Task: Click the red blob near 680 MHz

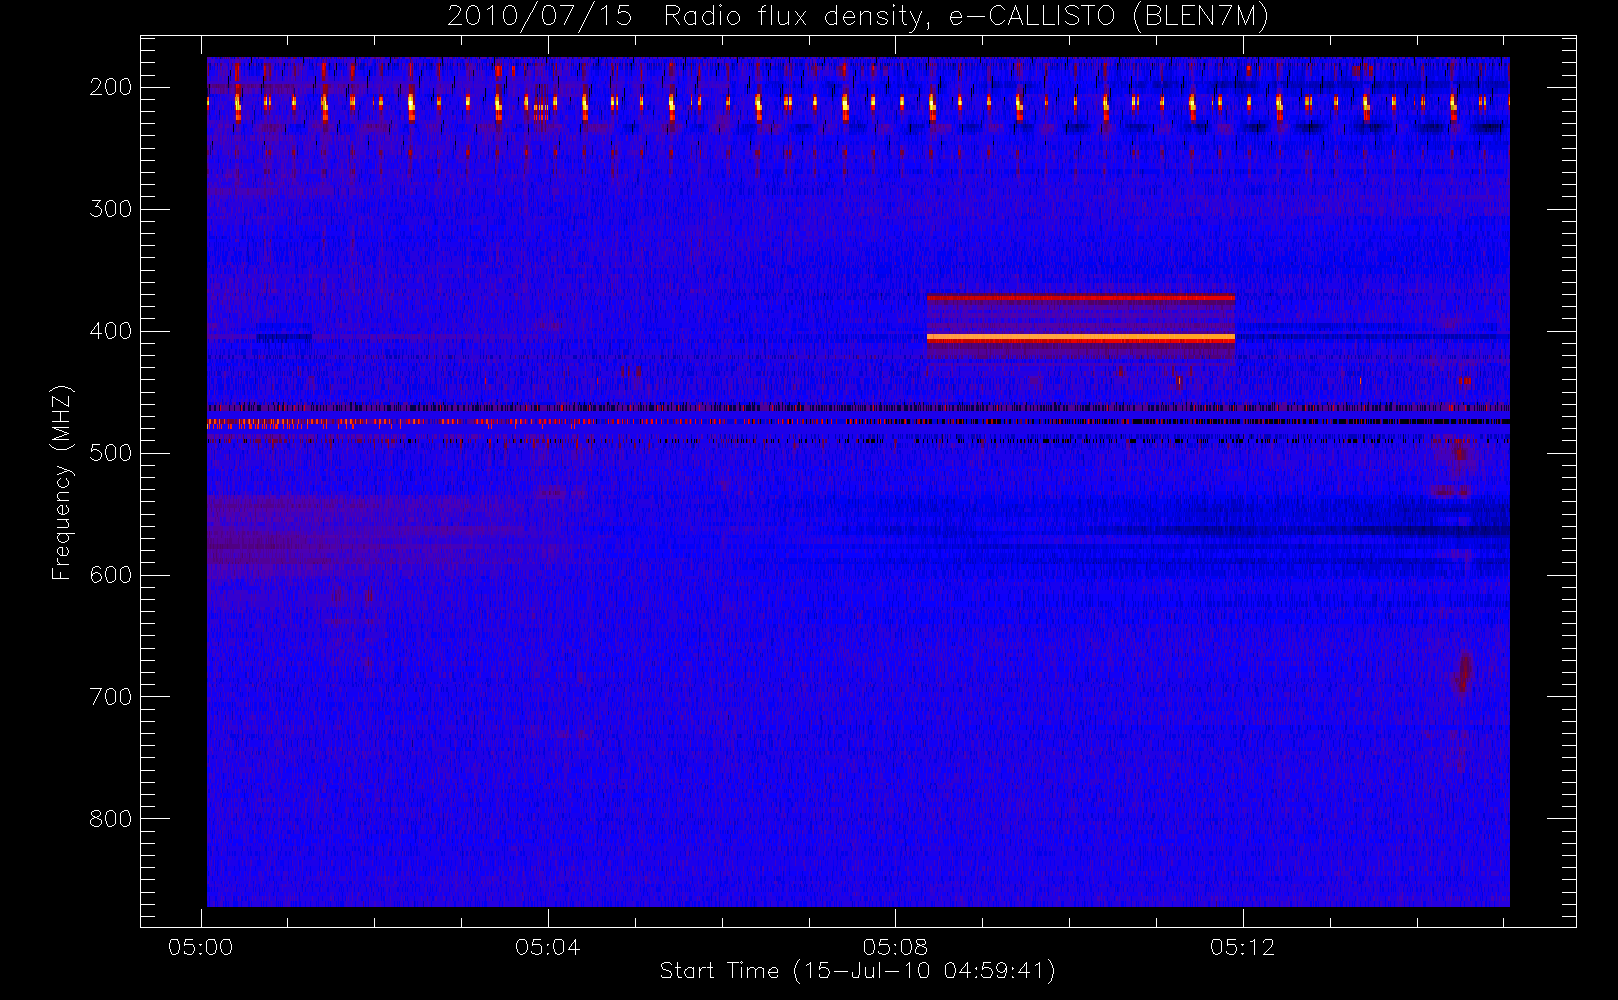Action: tap(1463, 672)
